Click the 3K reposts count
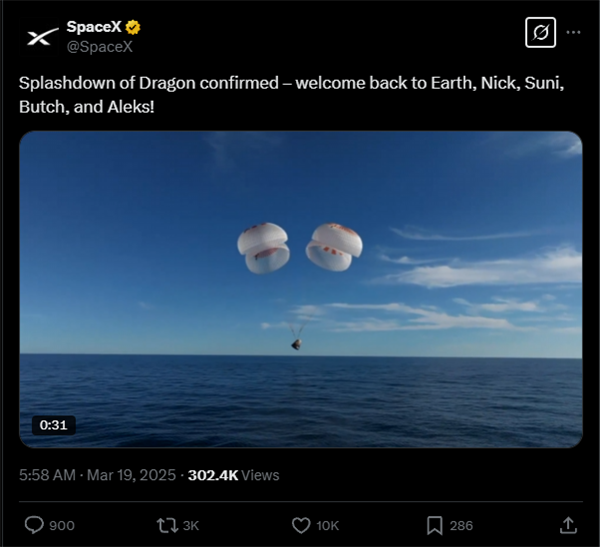Image resolution: width=600 pixels, height=547 pixels. [x=191, y=525]
